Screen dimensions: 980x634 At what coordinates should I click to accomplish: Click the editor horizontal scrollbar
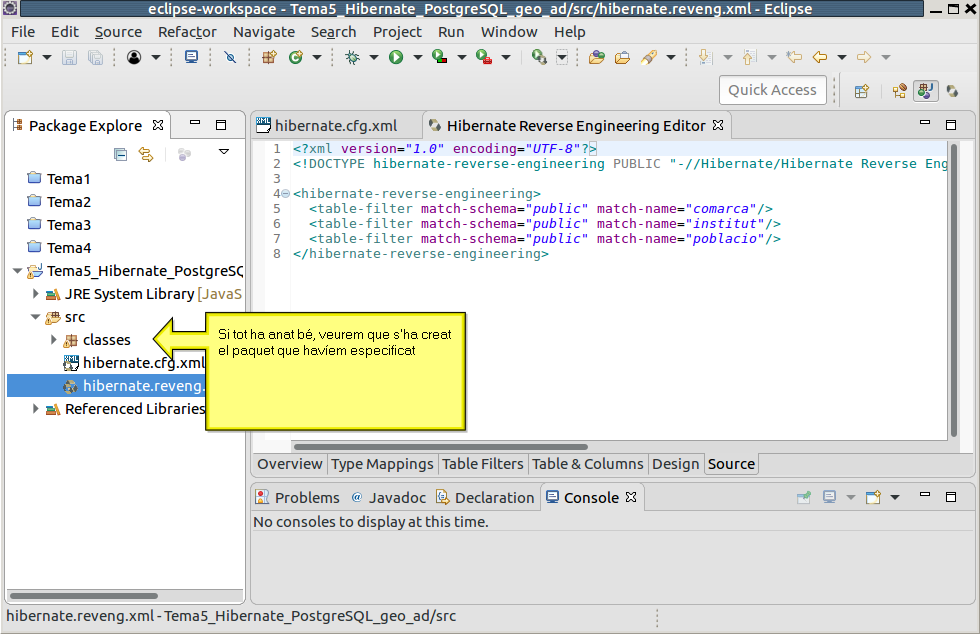(x=441, y=446)
